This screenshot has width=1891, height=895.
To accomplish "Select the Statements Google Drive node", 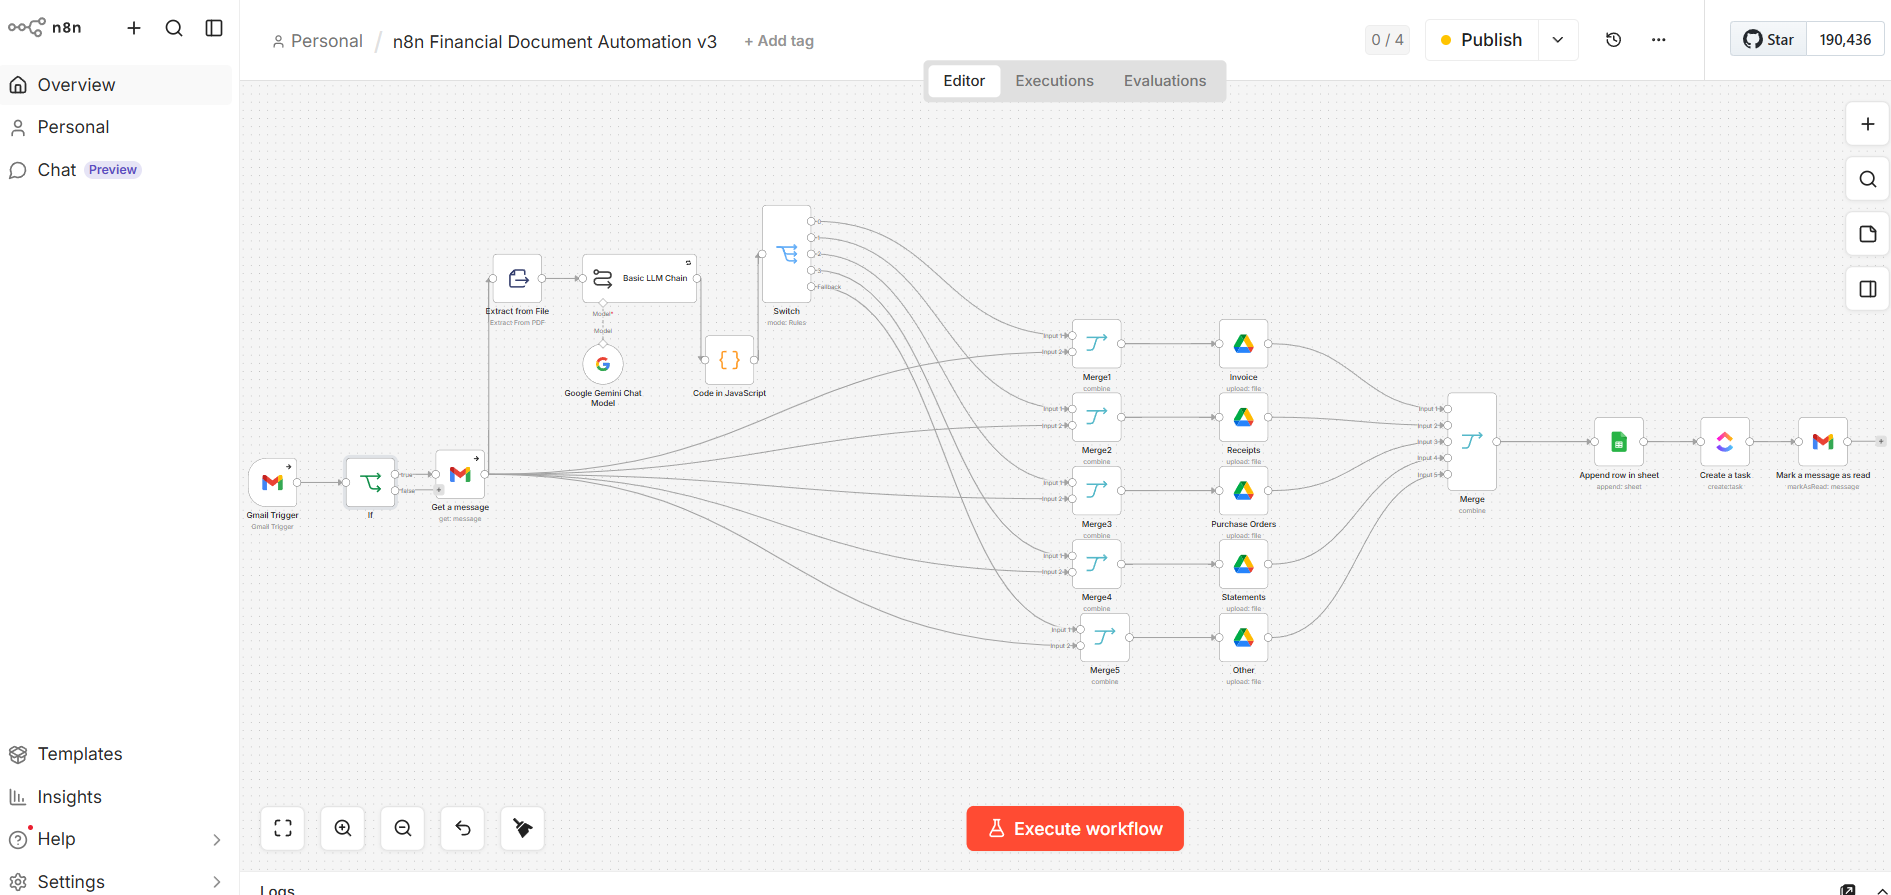I will pyautogui.click(x=1244, y=564).
